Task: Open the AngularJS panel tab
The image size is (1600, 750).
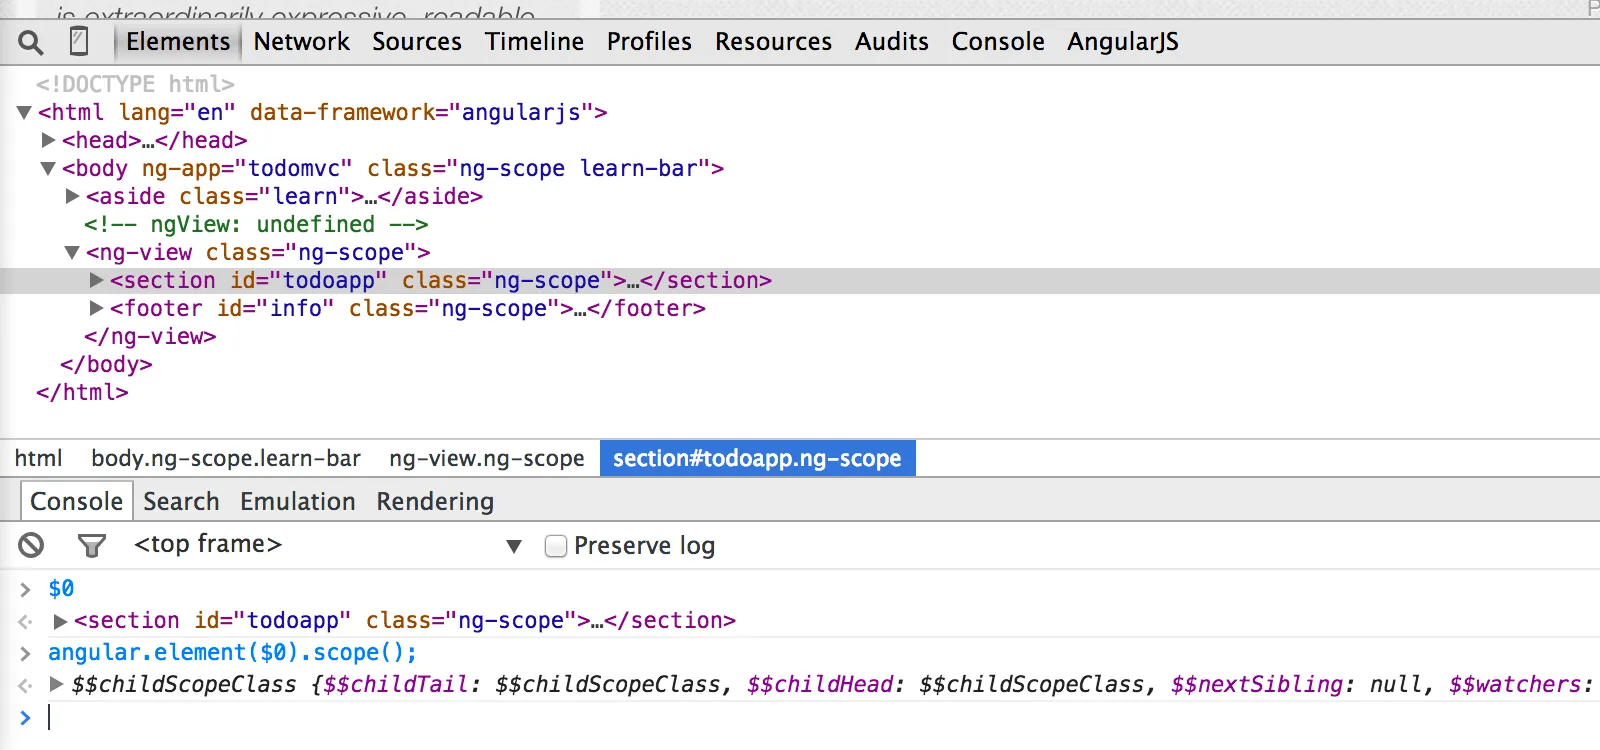Action: pos(1122,42)
